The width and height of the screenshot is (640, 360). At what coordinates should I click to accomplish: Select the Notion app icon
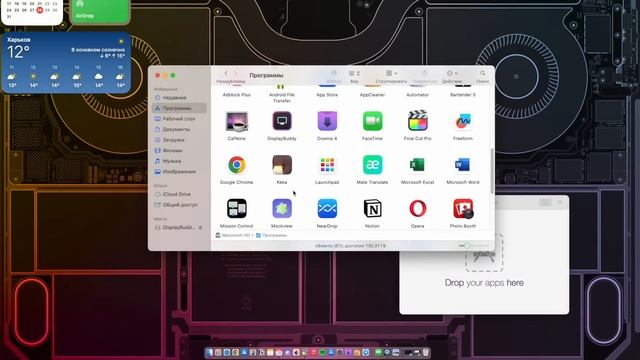tap(372, 209)
